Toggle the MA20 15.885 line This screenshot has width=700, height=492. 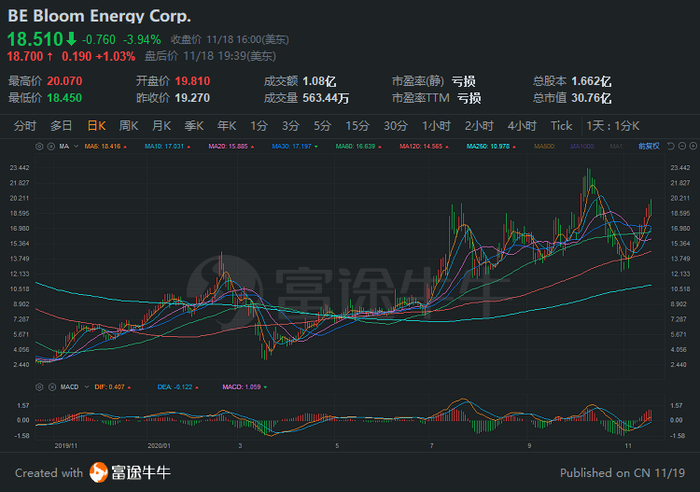click(231, 146)
